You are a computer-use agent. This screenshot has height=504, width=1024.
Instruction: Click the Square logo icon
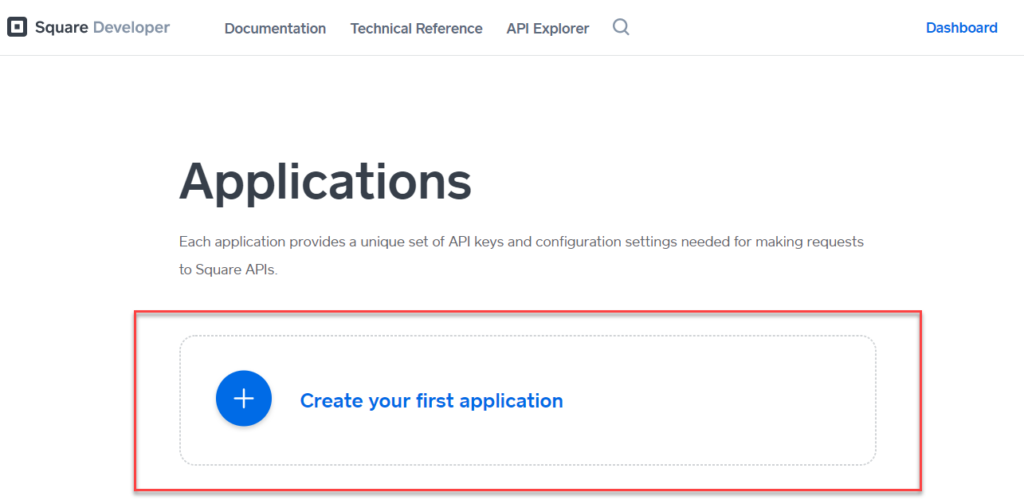click(17, 27)
